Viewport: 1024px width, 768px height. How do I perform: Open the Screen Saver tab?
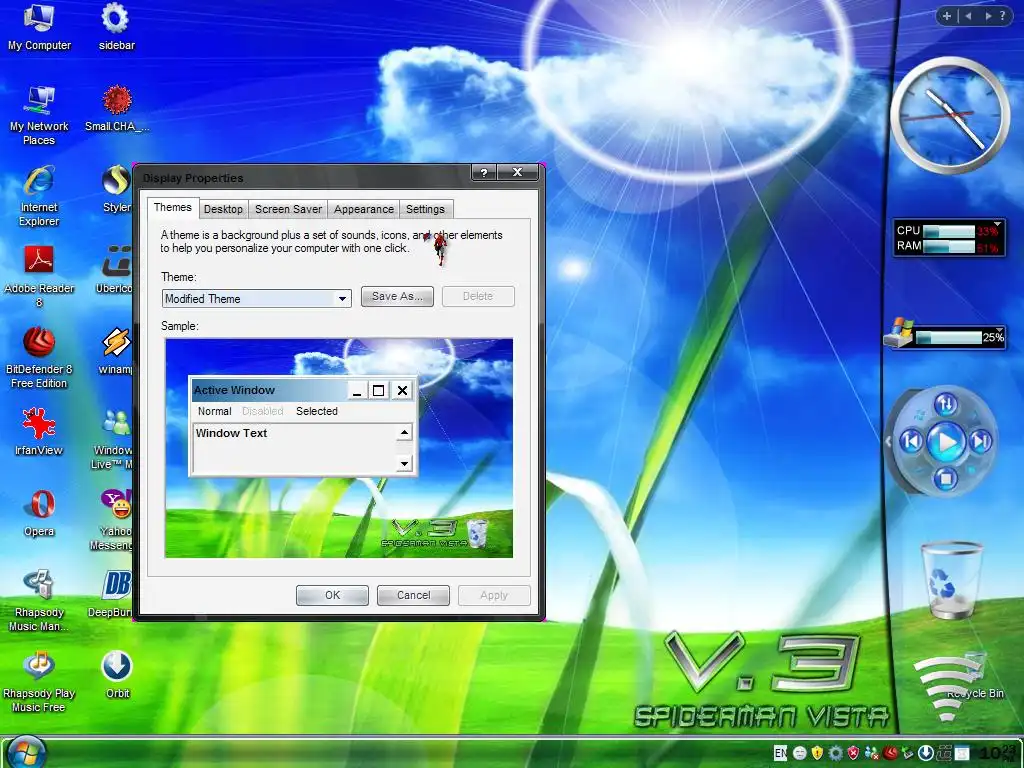pyautogui.click(x=288, y=209)
